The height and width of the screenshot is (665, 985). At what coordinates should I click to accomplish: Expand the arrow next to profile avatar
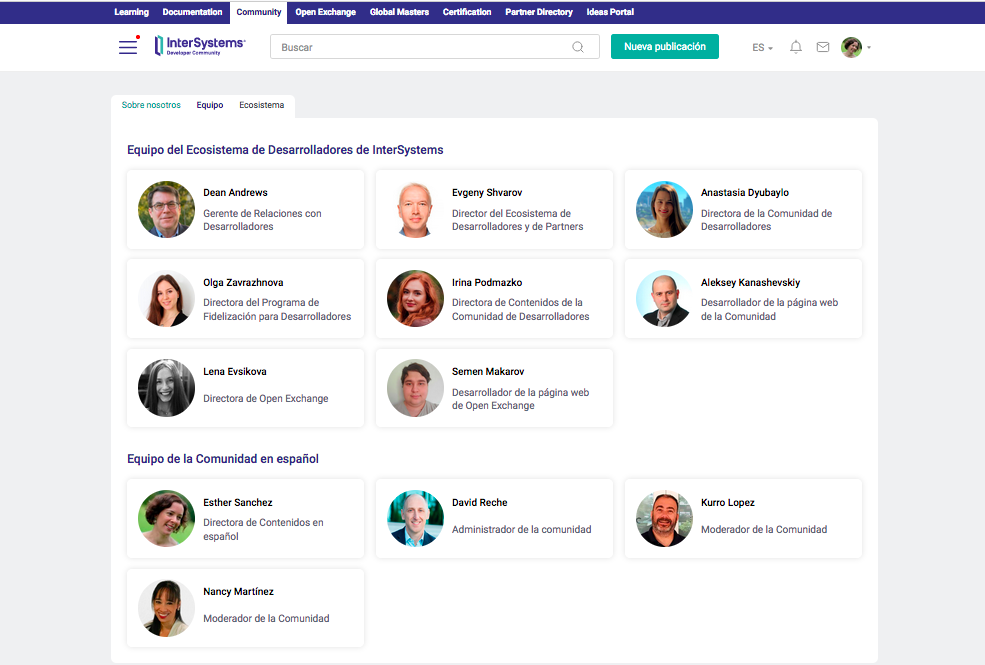pos(869,48)
